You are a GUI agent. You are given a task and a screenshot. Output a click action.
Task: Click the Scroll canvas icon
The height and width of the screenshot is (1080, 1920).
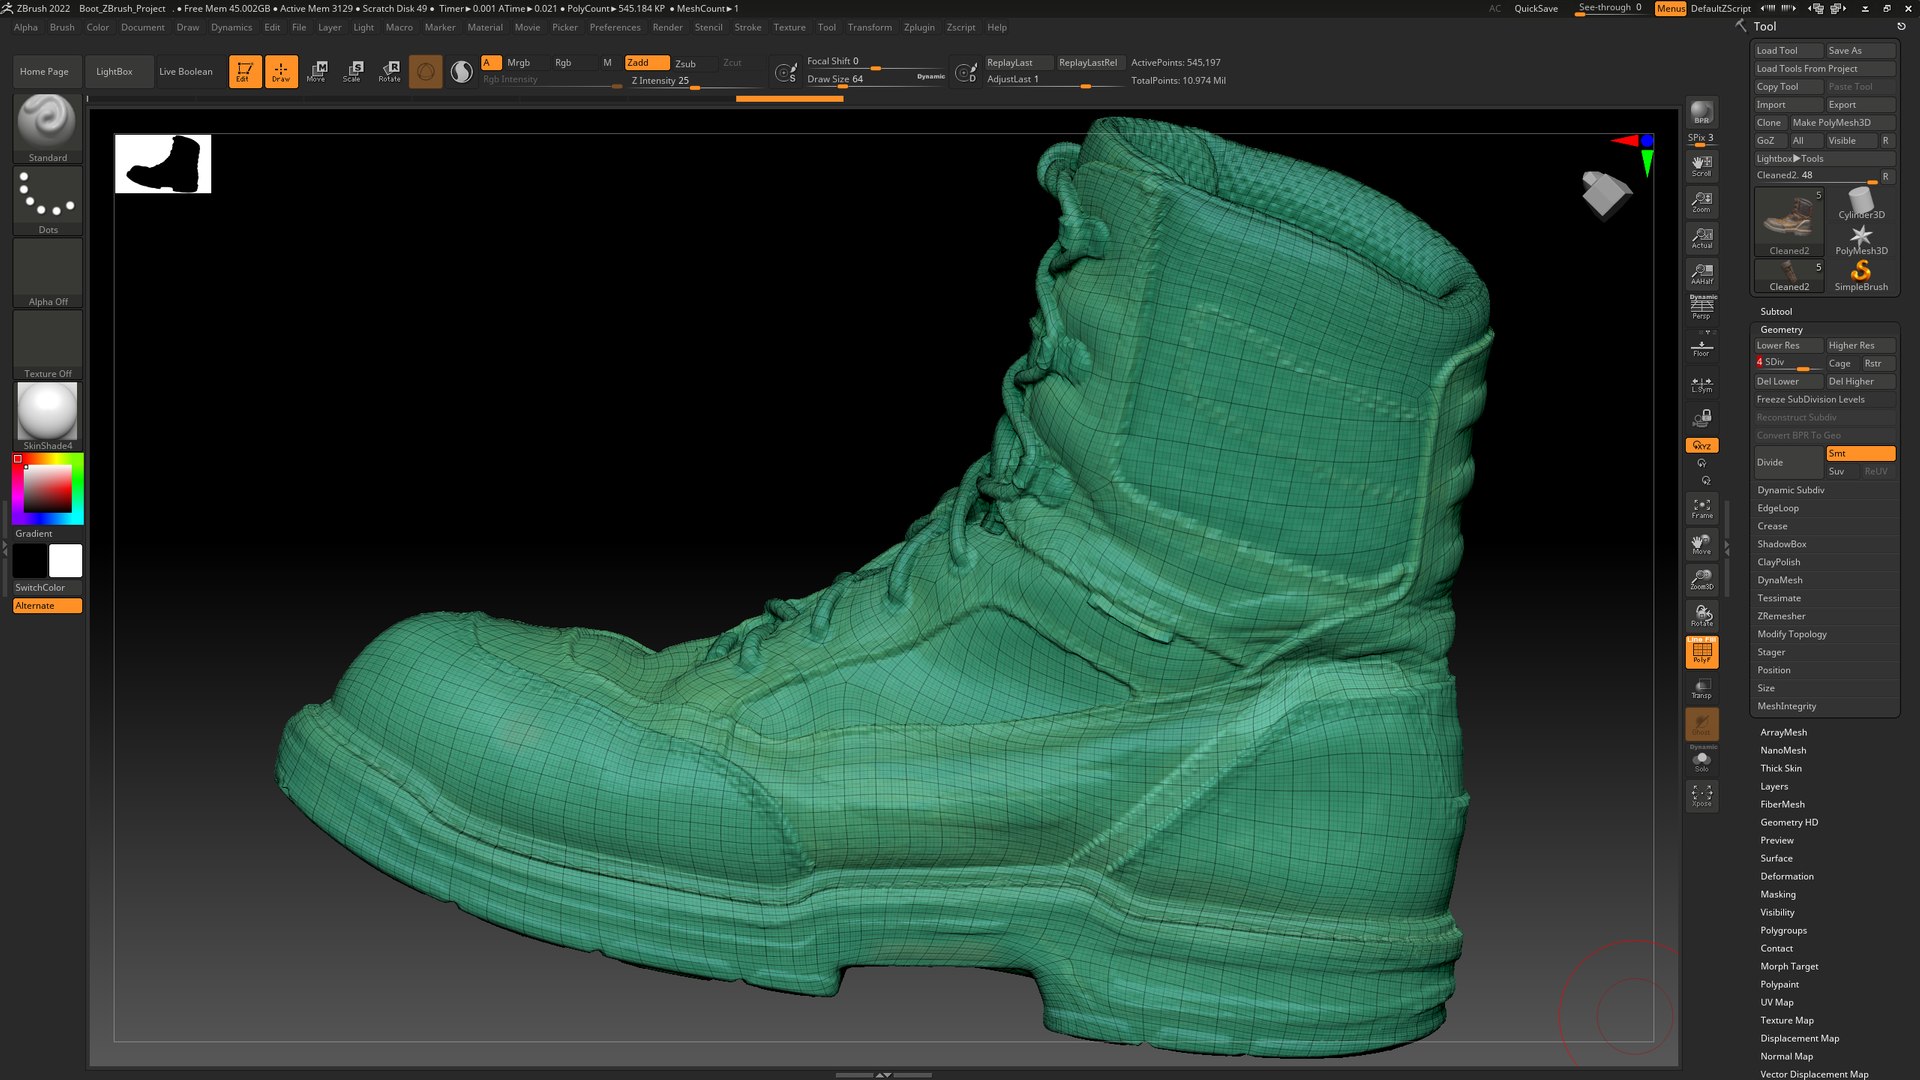pyautogui.click(x=1701, y=165)
